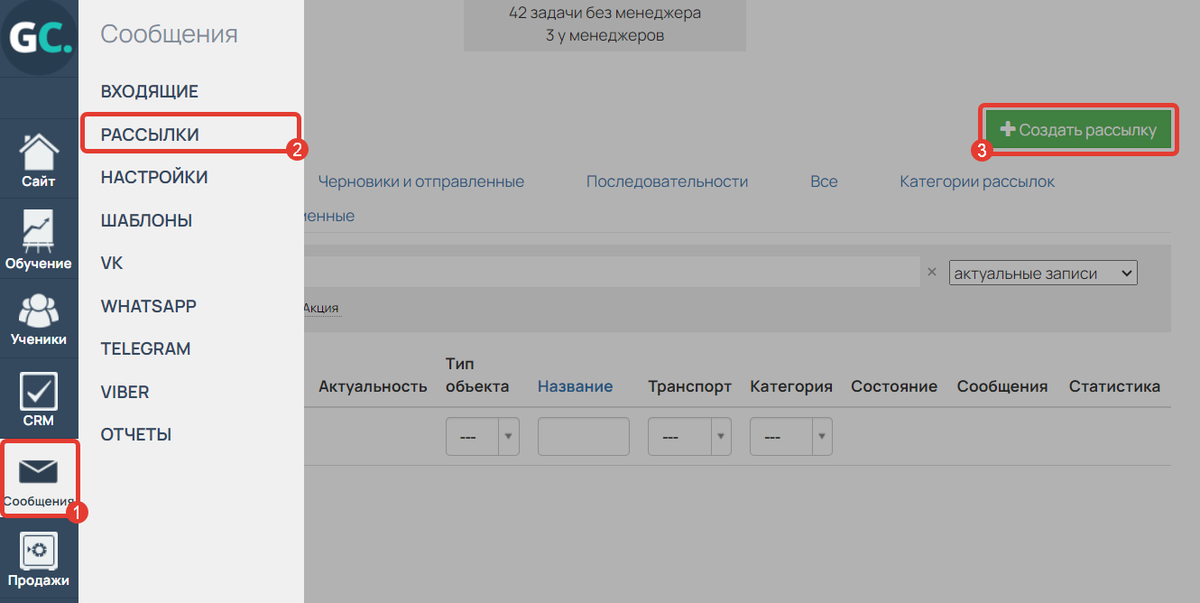Switch to Категории рассылок tab

tap(977, 182)
